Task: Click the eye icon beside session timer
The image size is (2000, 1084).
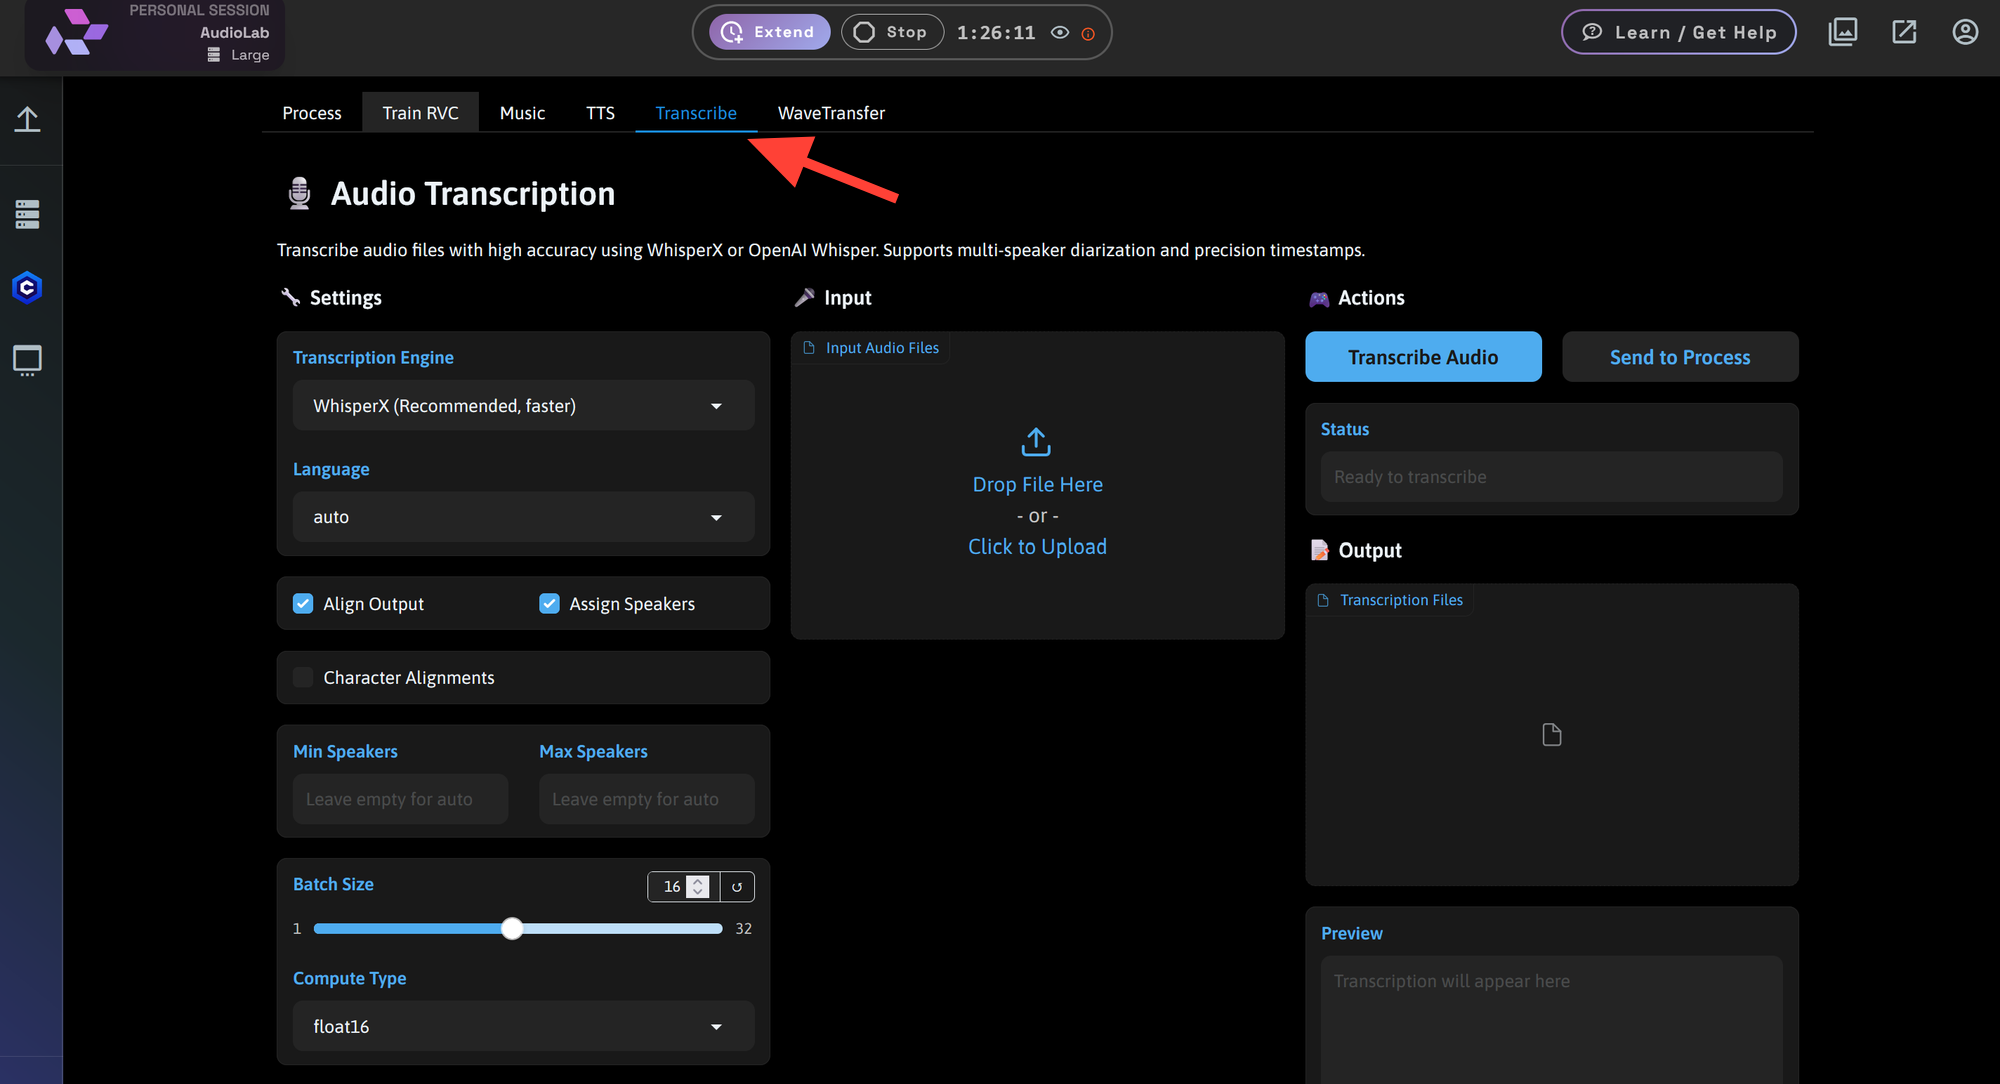Action: [x=1060, y=32]
